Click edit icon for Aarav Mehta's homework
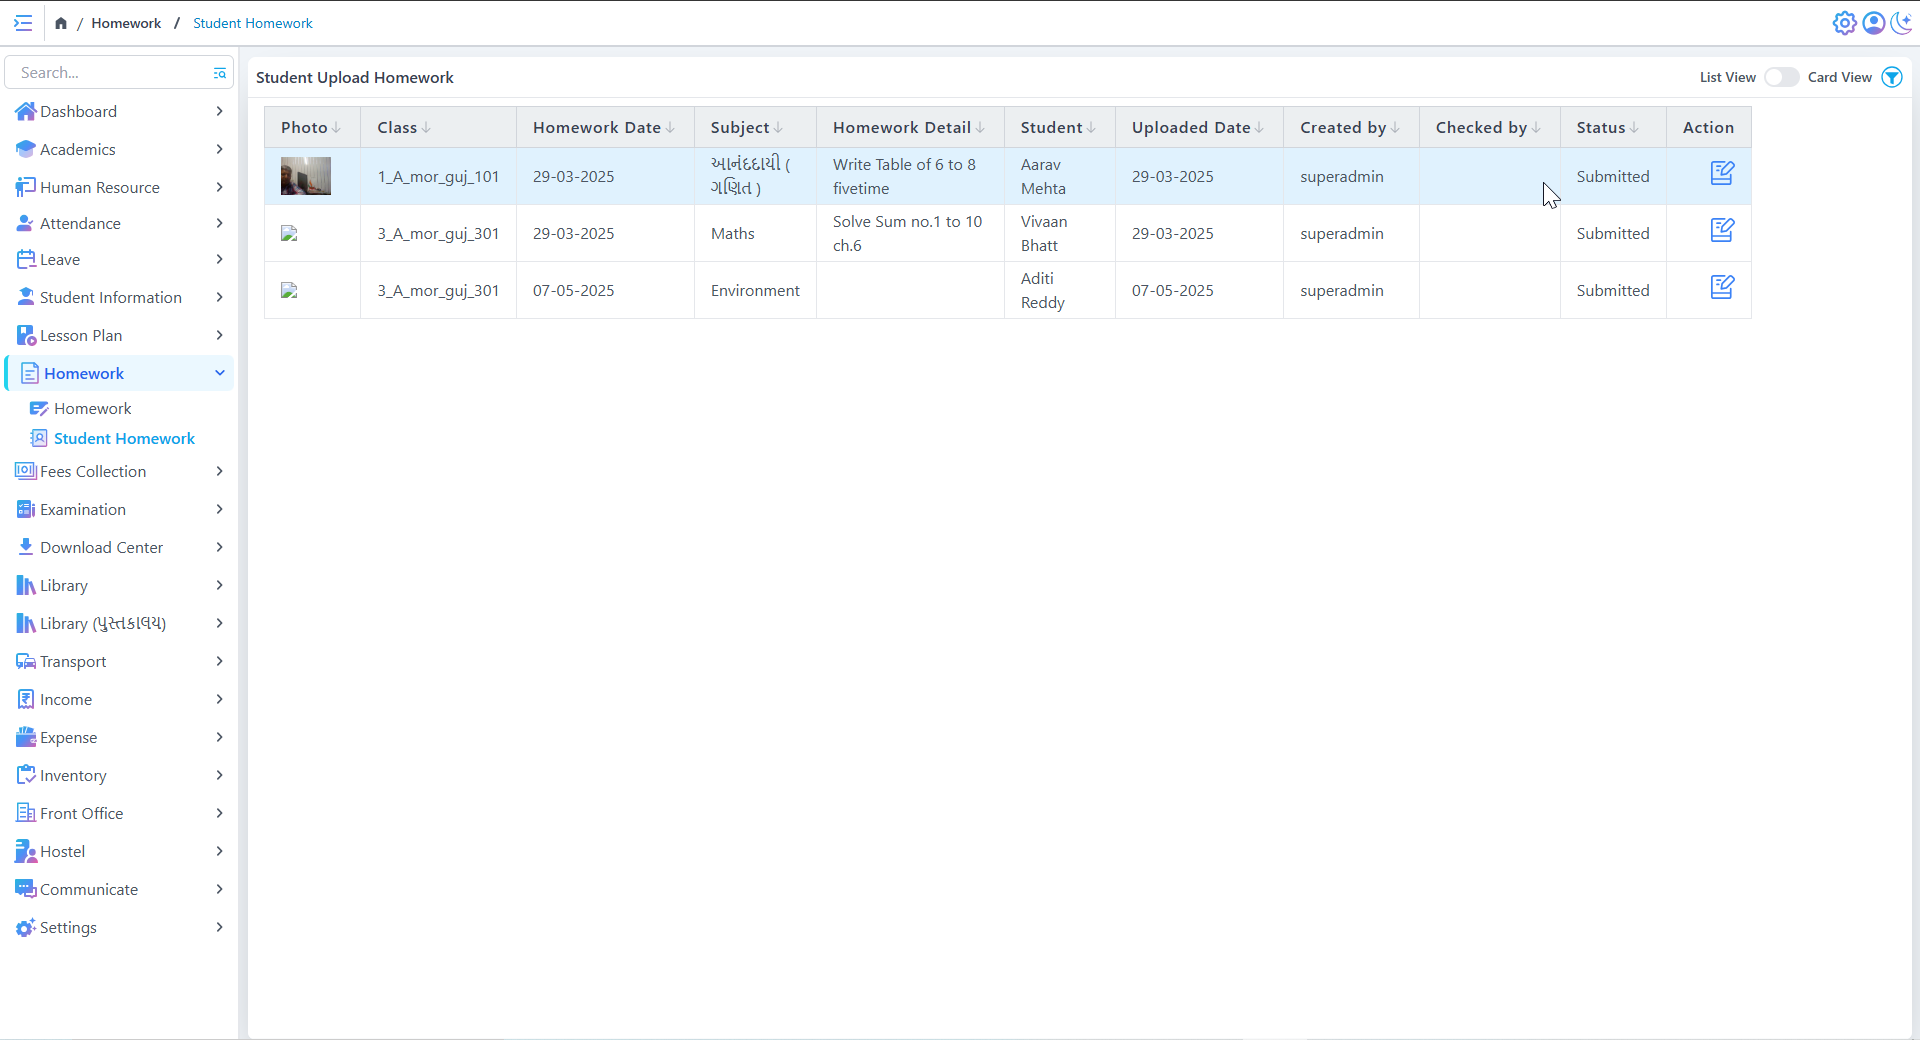The height and width of the screenshot is (1040, 1920). tap(1721, 174)
